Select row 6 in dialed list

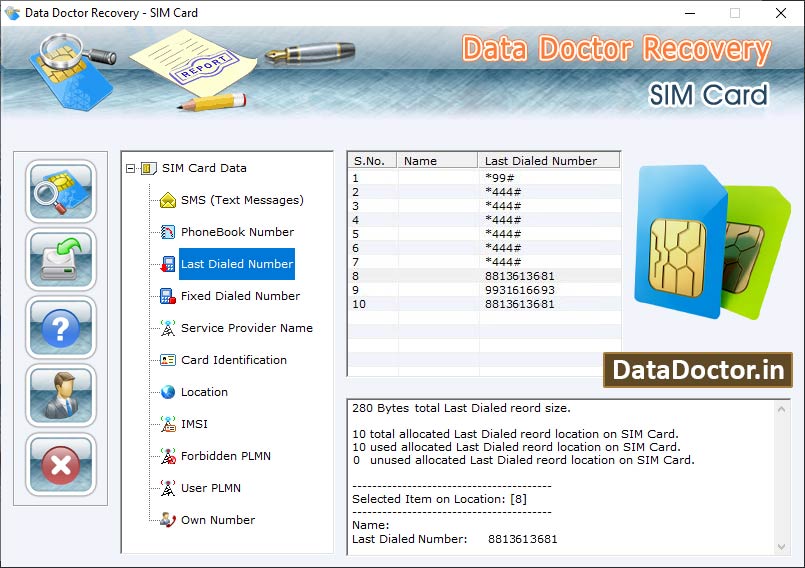pos(484,248)
